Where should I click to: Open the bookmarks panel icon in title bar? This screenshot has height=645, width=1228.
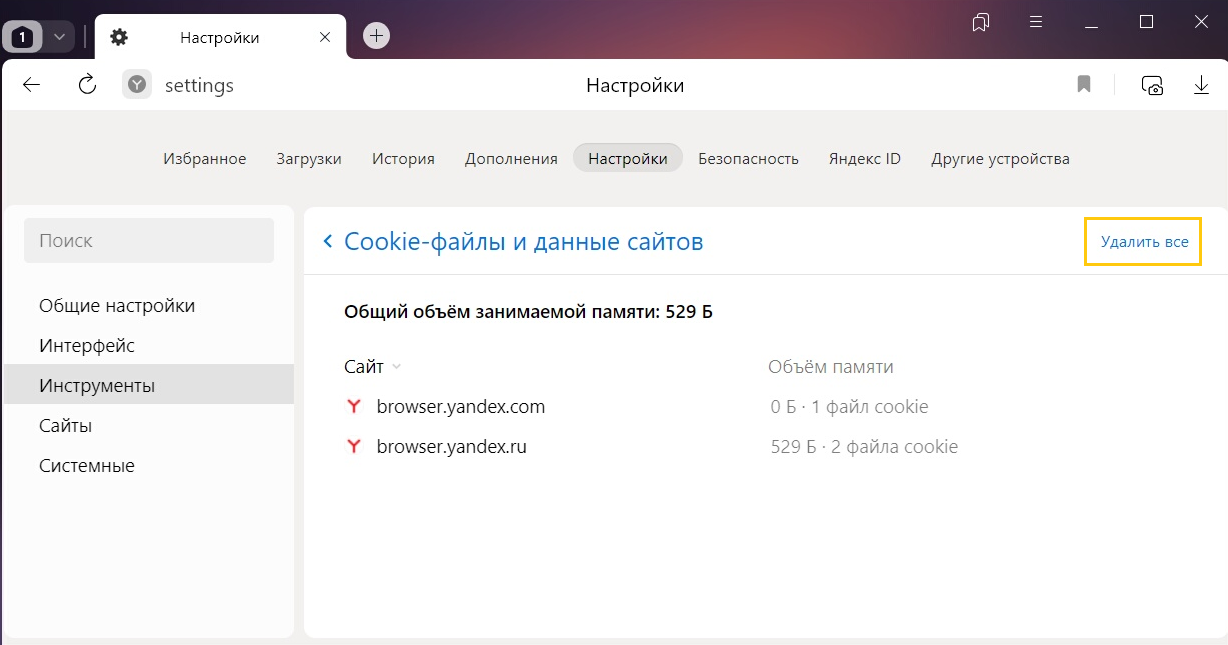(x=981, y=22)
